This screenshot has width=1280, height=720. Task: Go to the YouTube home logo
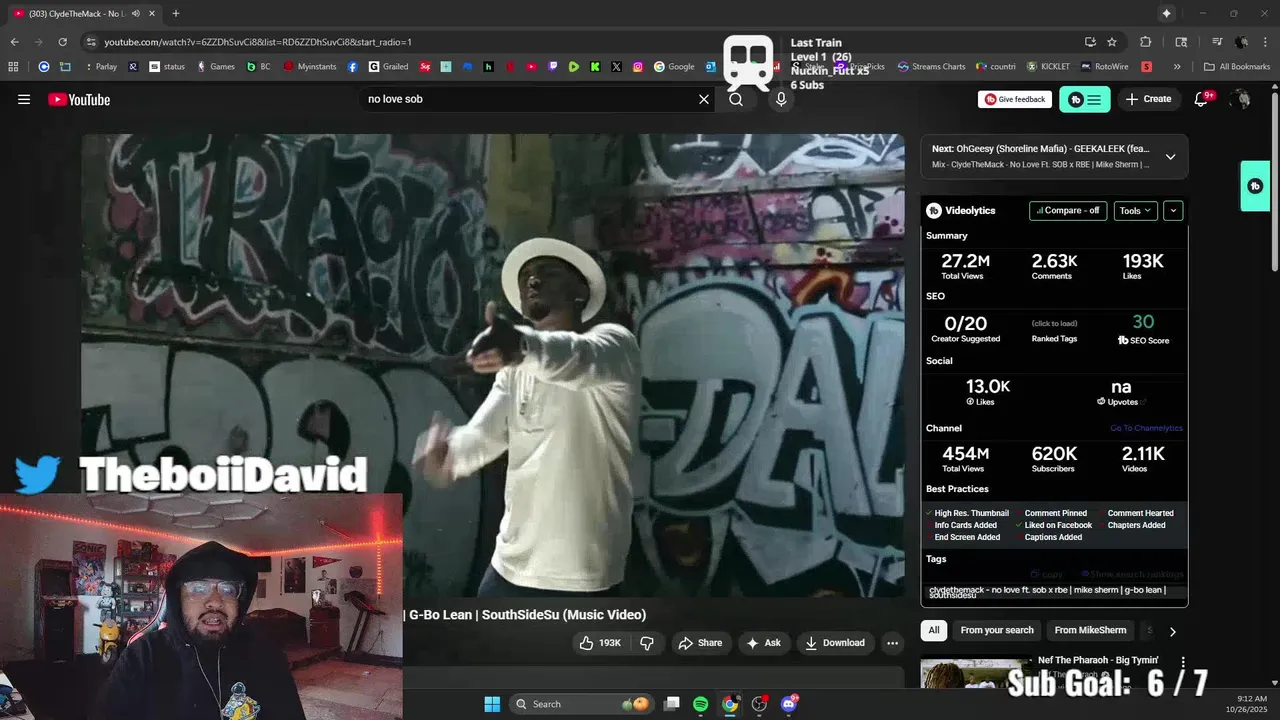tap(79, 99)
